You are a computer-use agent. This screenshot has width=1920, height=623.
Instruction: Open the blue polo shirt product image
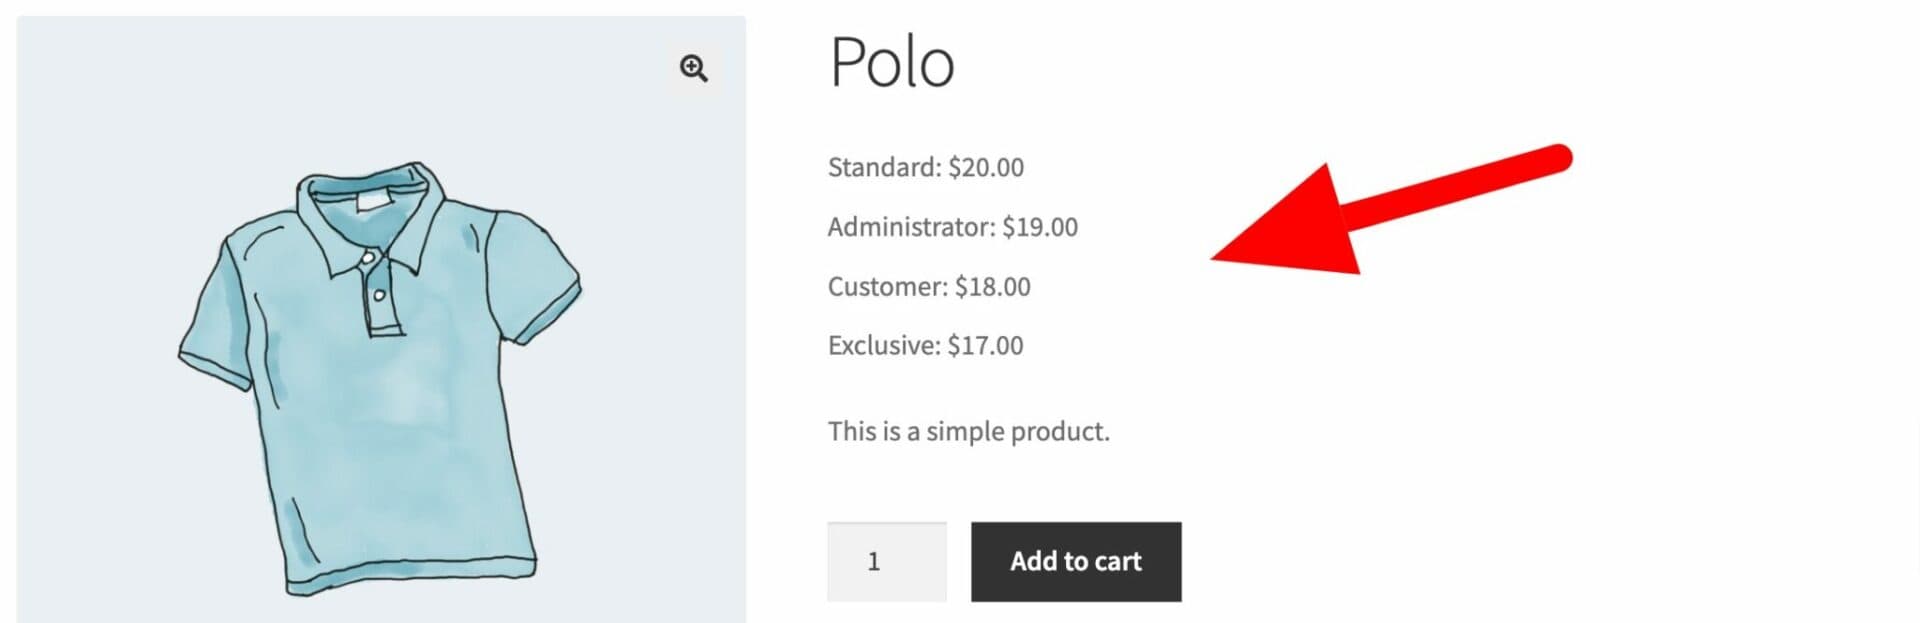[381, 319]
